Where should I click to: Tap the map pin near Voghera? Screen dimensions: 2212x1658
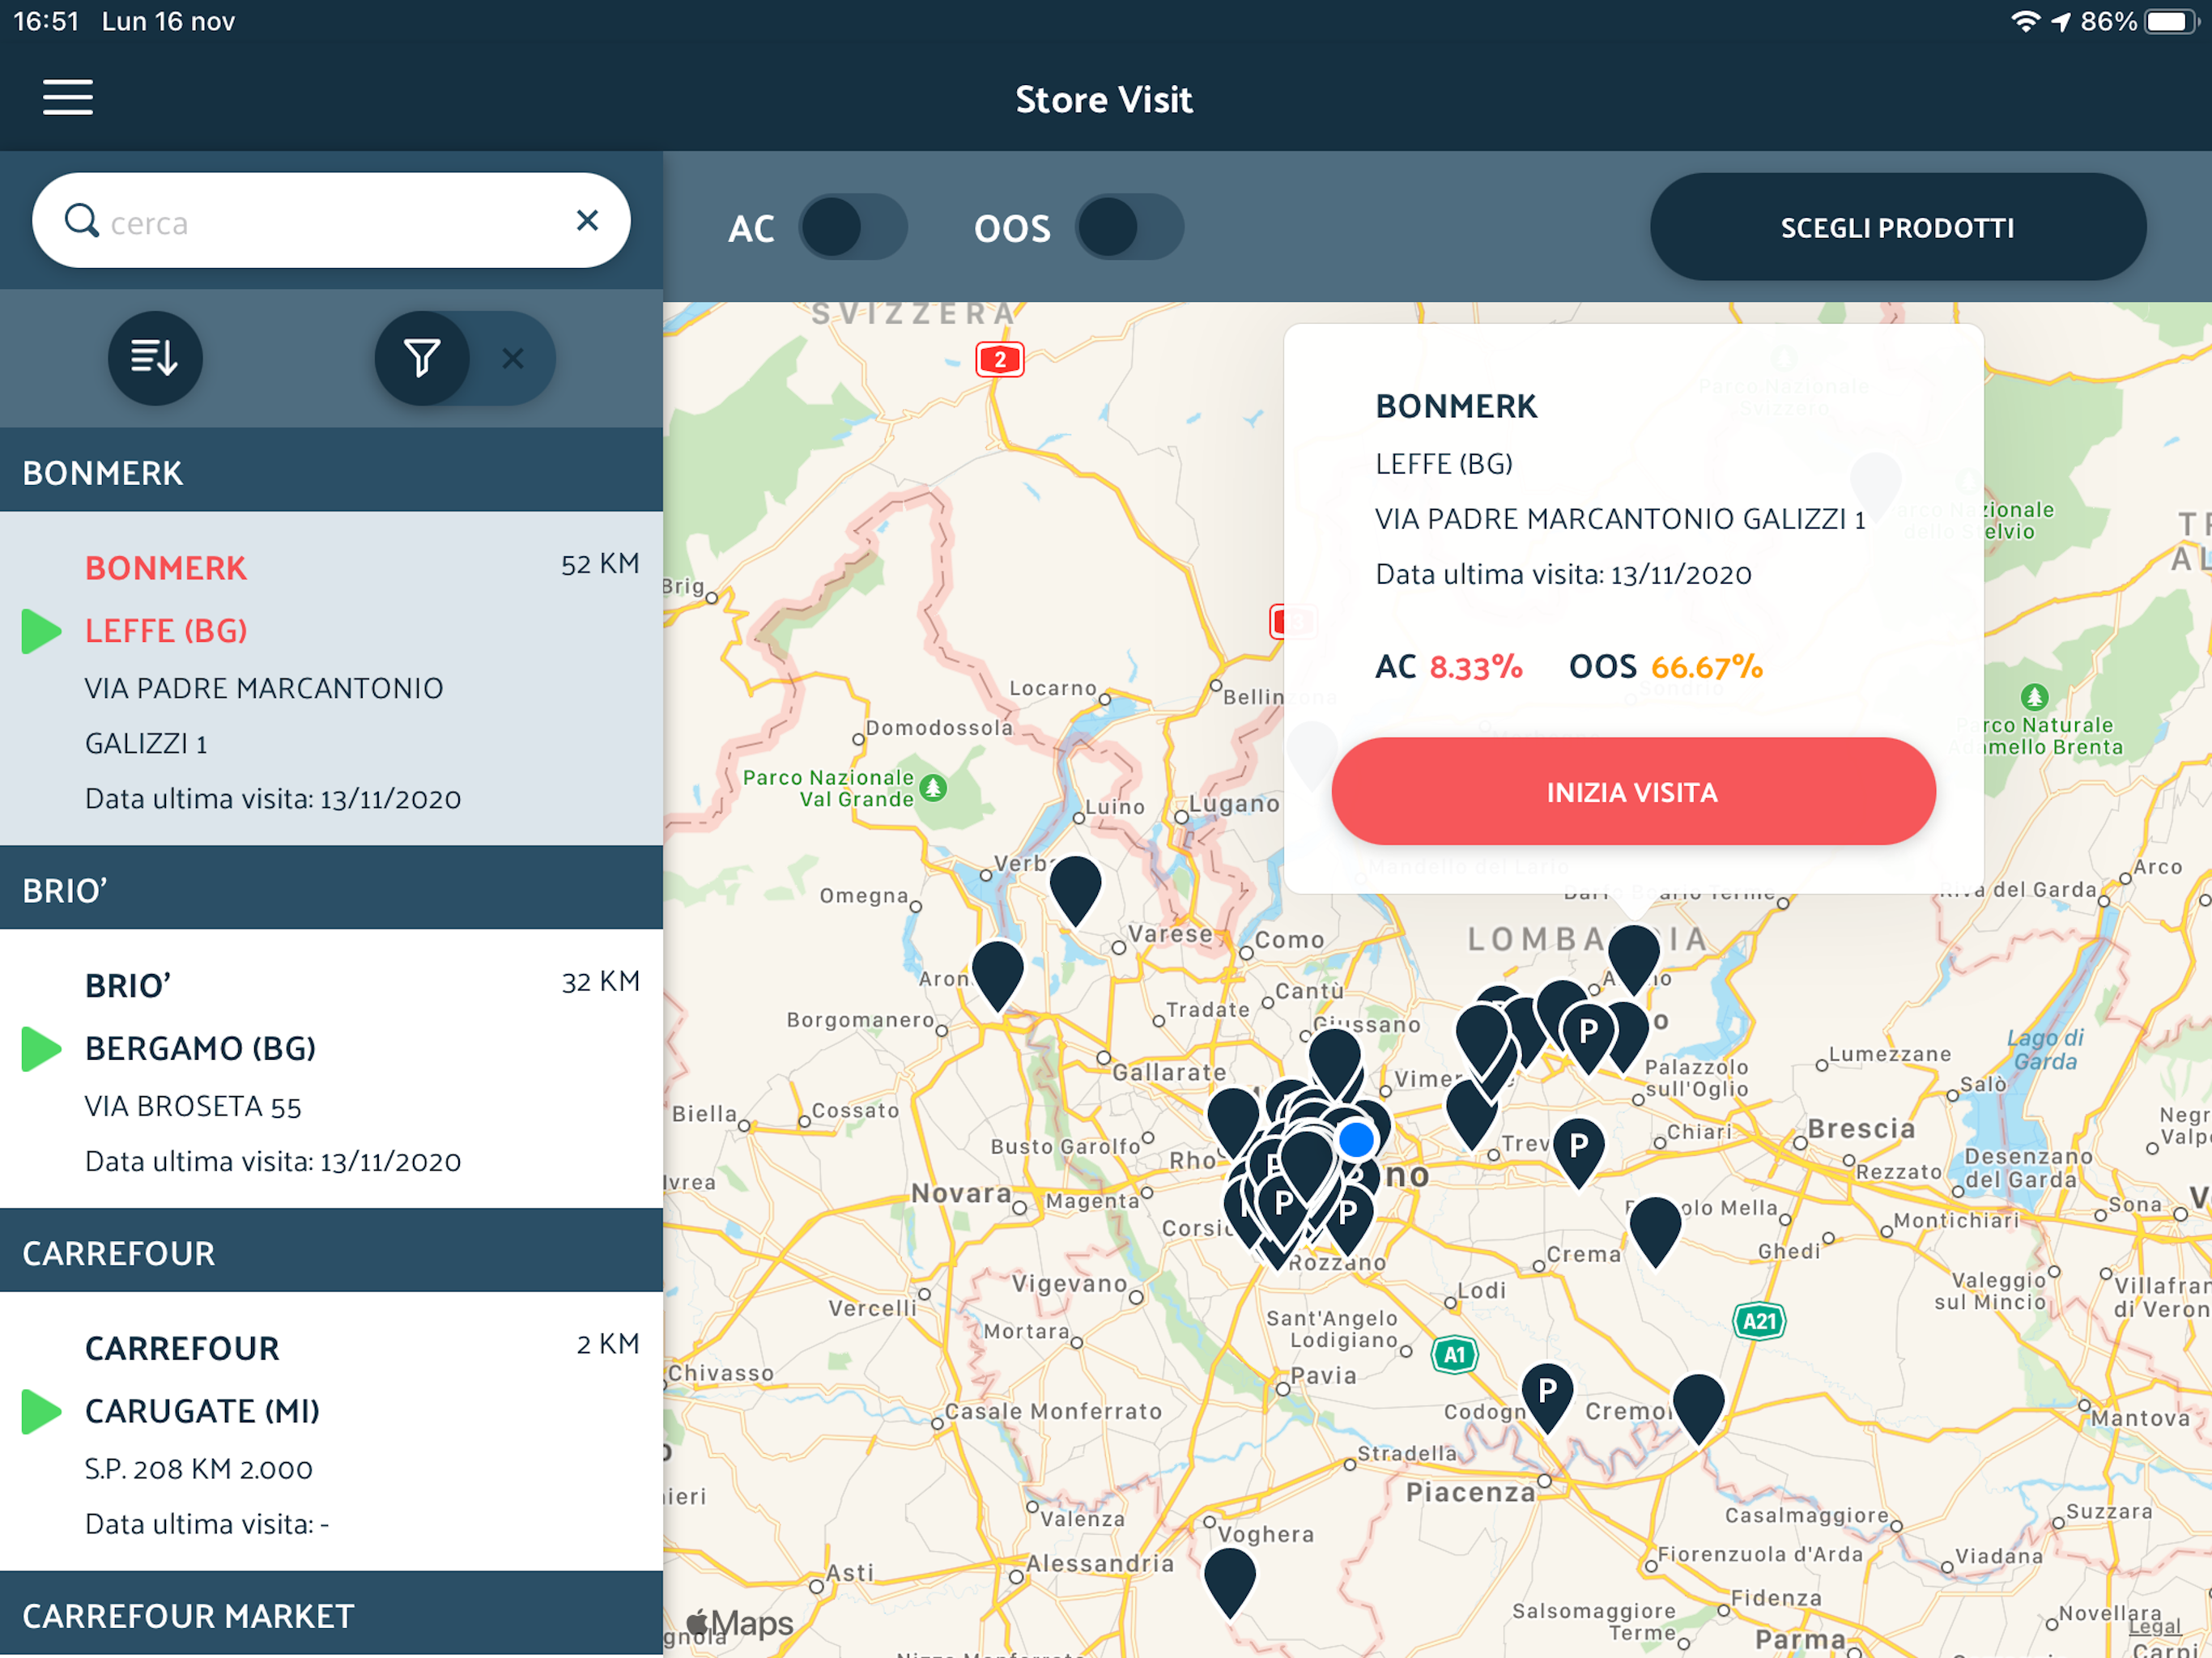[1230, 1582]
